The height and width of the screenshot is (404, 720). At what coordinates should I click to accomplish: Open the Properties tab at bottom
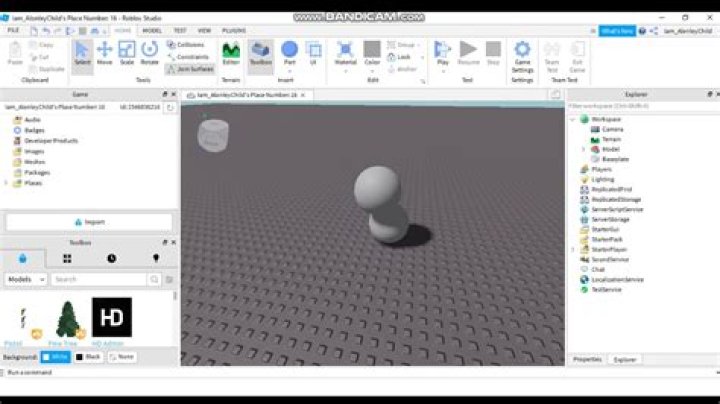pos(587,359)
